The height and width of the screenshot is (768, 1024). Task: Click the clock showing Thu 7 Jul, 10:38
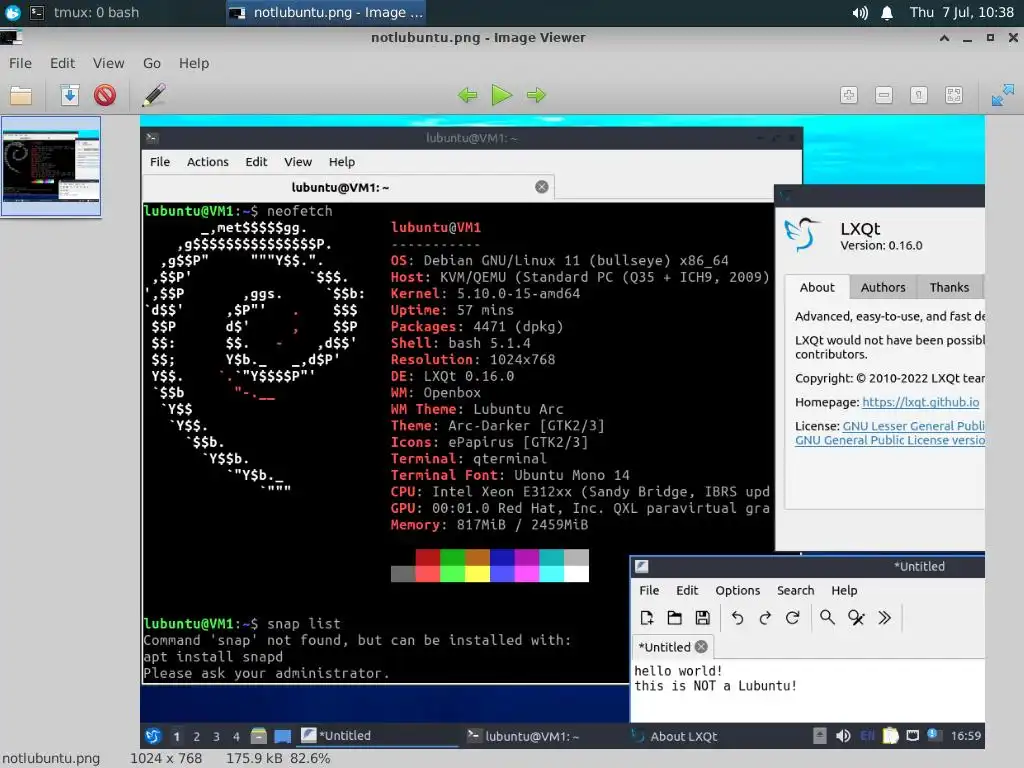(x=961, y=12)
